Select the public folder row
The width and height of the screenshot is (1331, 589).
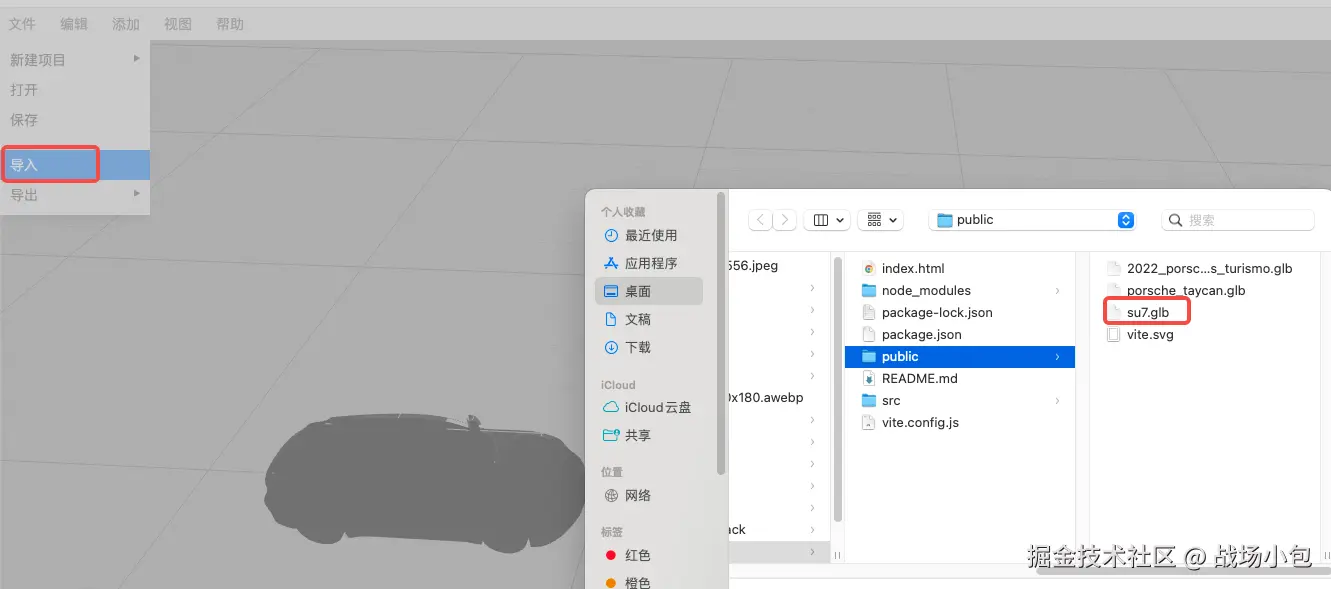tap(960, 356)
